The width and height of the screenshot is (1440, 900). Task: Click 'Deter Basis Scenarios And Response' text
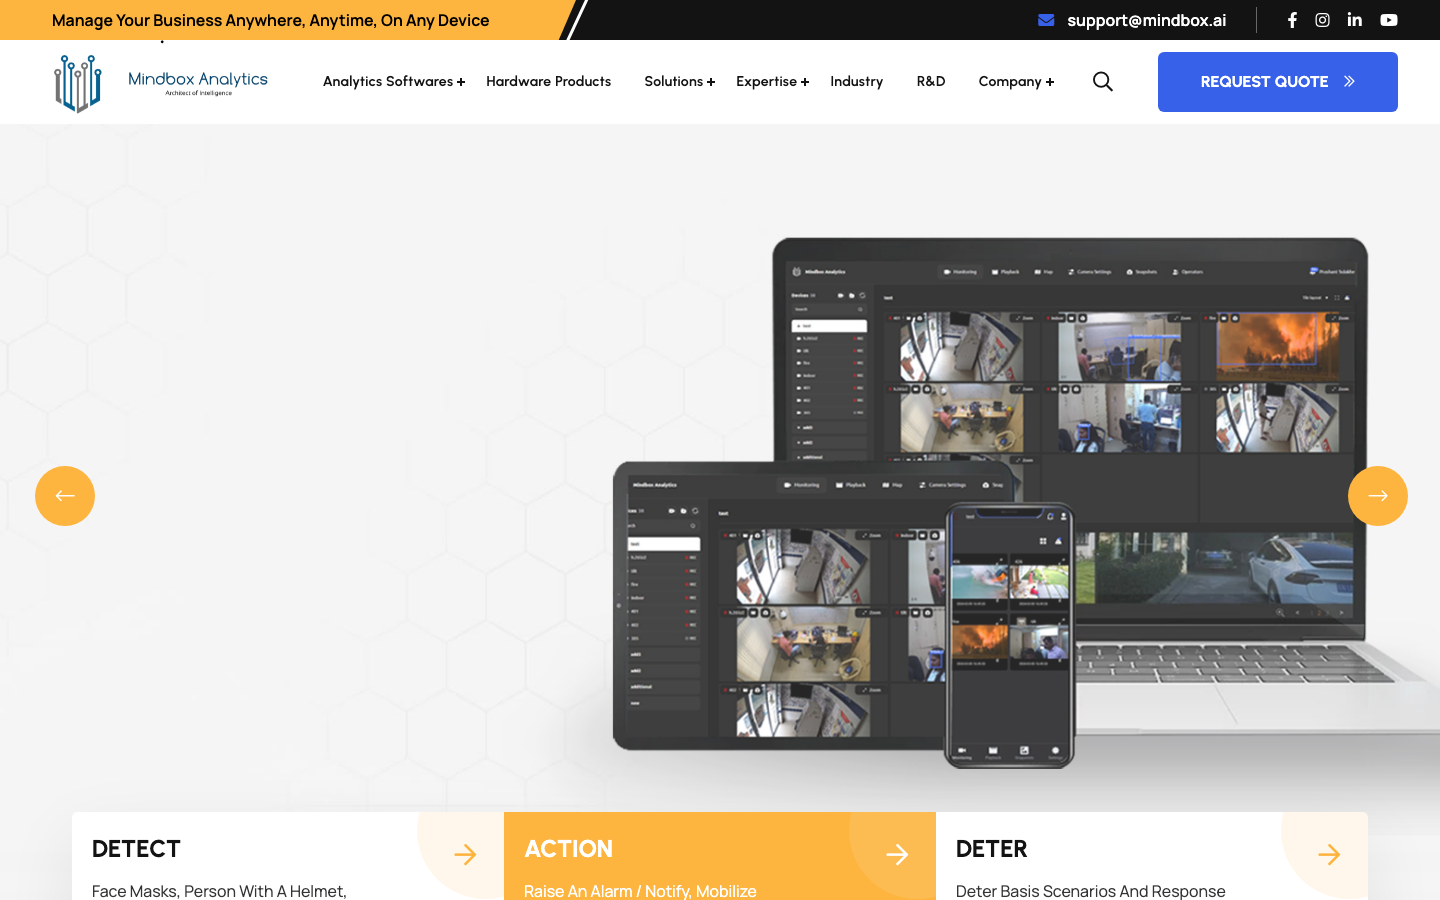coord(1090,890)
